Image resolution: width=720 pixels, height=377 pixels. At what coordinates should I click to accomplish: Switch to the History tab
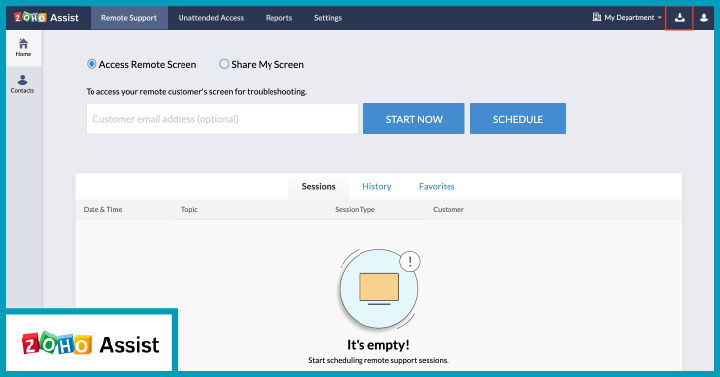[377, 186]
